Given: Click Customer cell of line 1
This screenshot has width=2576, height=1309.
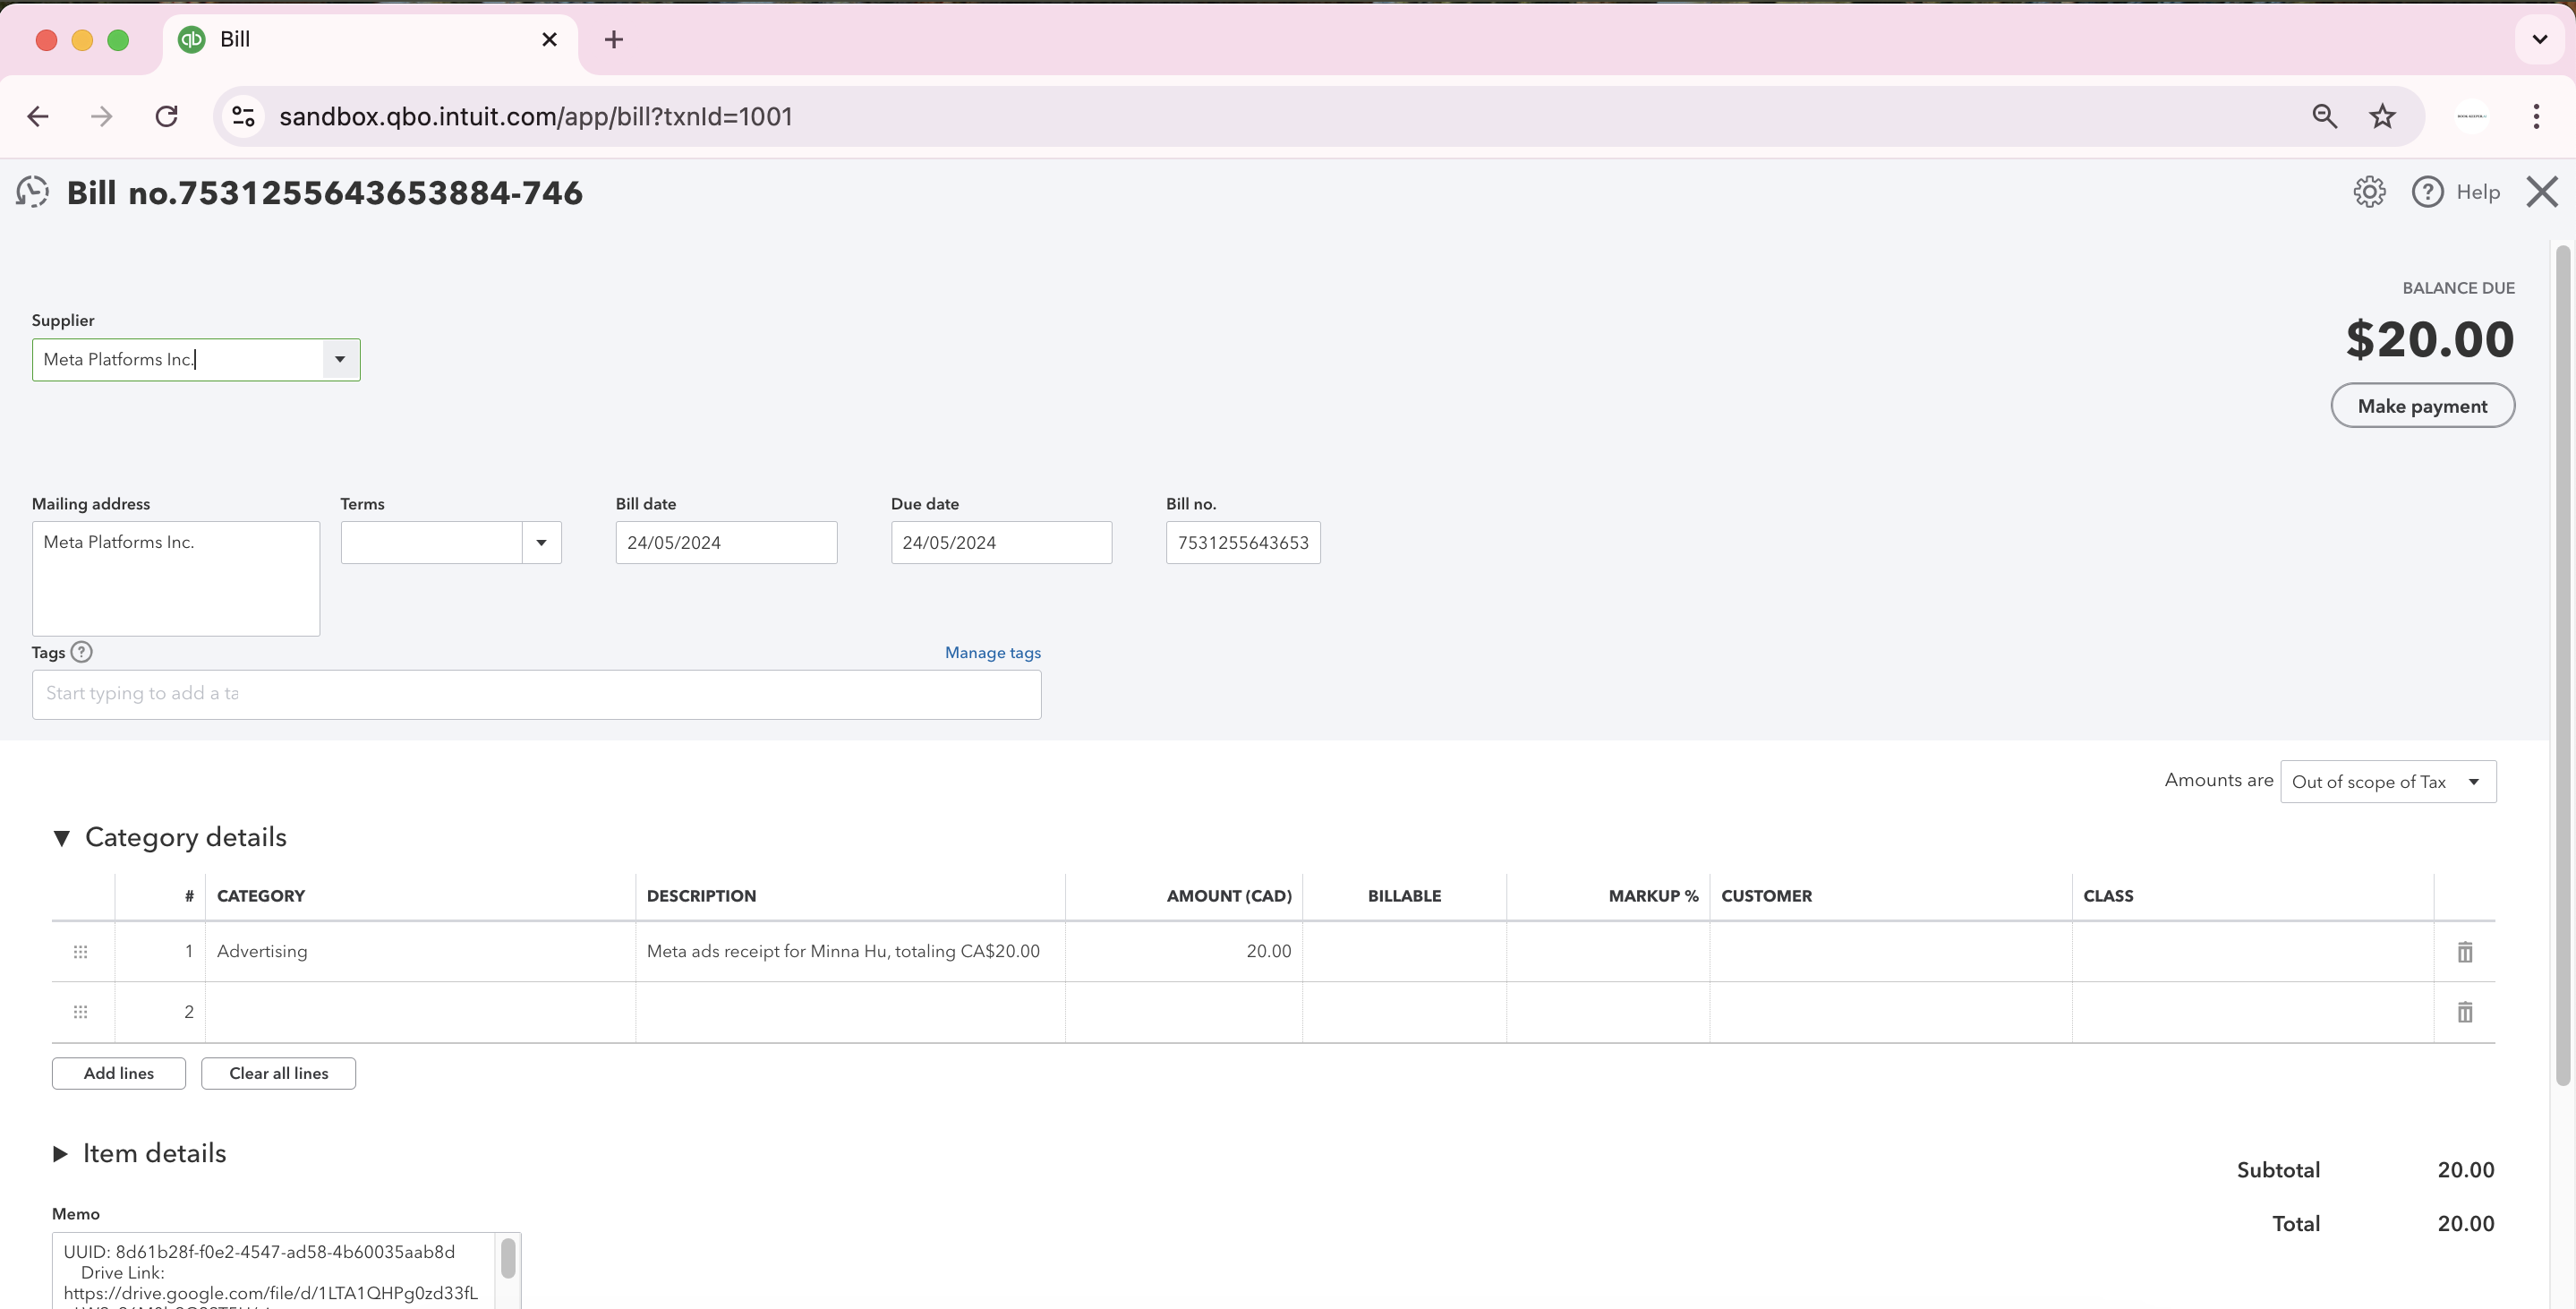Looking at the screenshot, I should tap(1890, 952).
